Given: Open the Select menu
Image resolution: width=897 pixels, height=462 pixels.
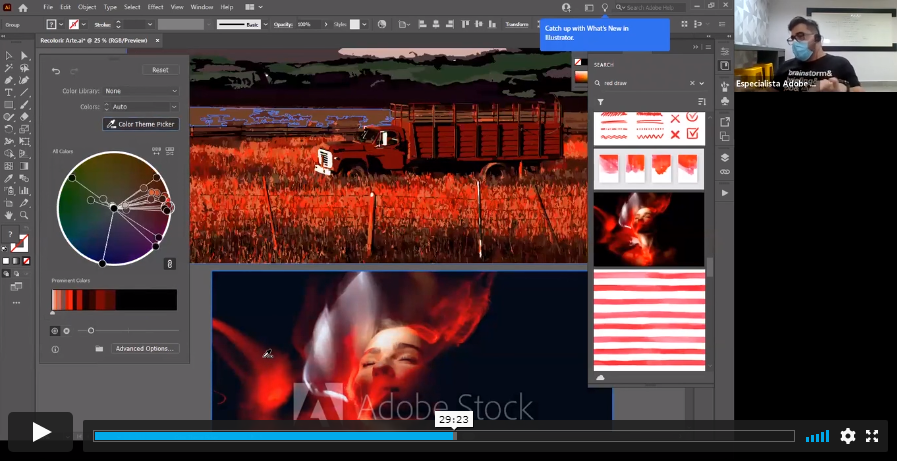Looking at the screenshot, I should coord(132,7).
